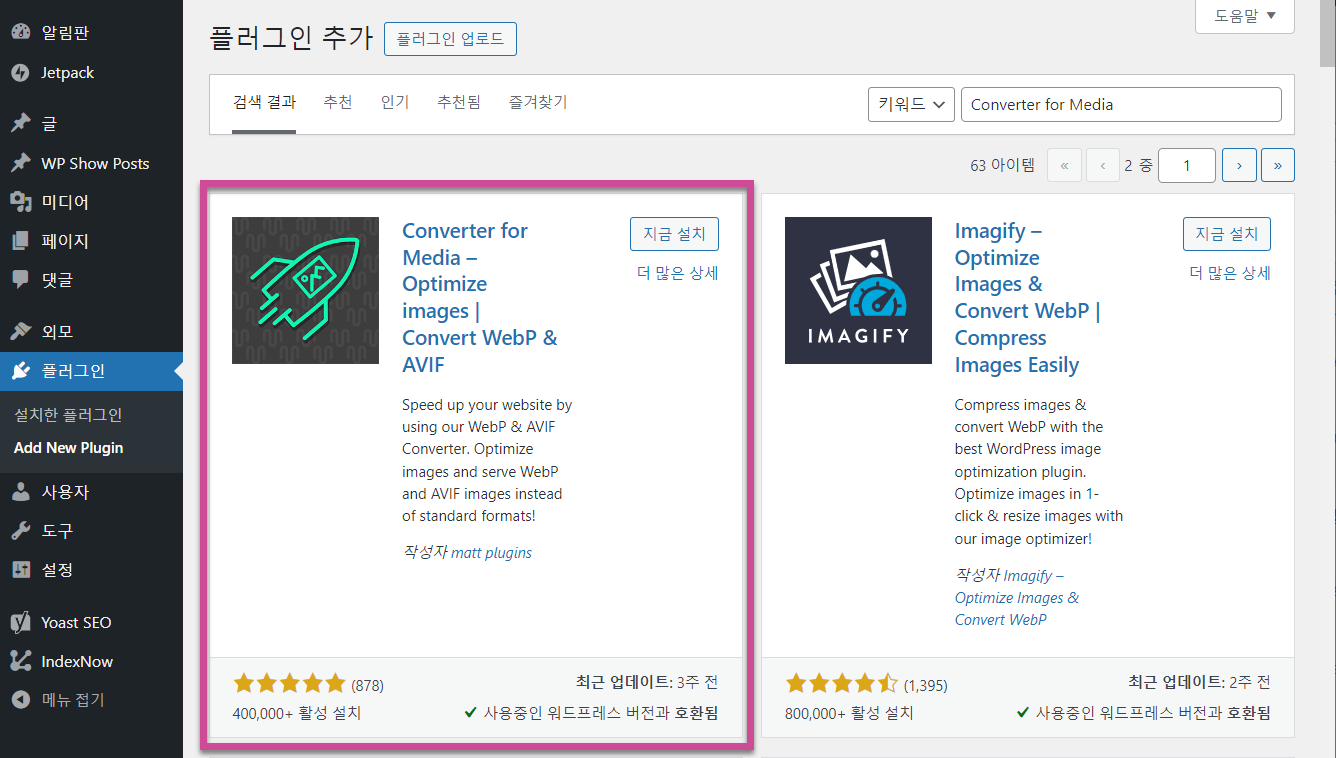Click the media icon next to 미디어
Viewport: 1336px width, 758px height.
(x=21, y=202)
